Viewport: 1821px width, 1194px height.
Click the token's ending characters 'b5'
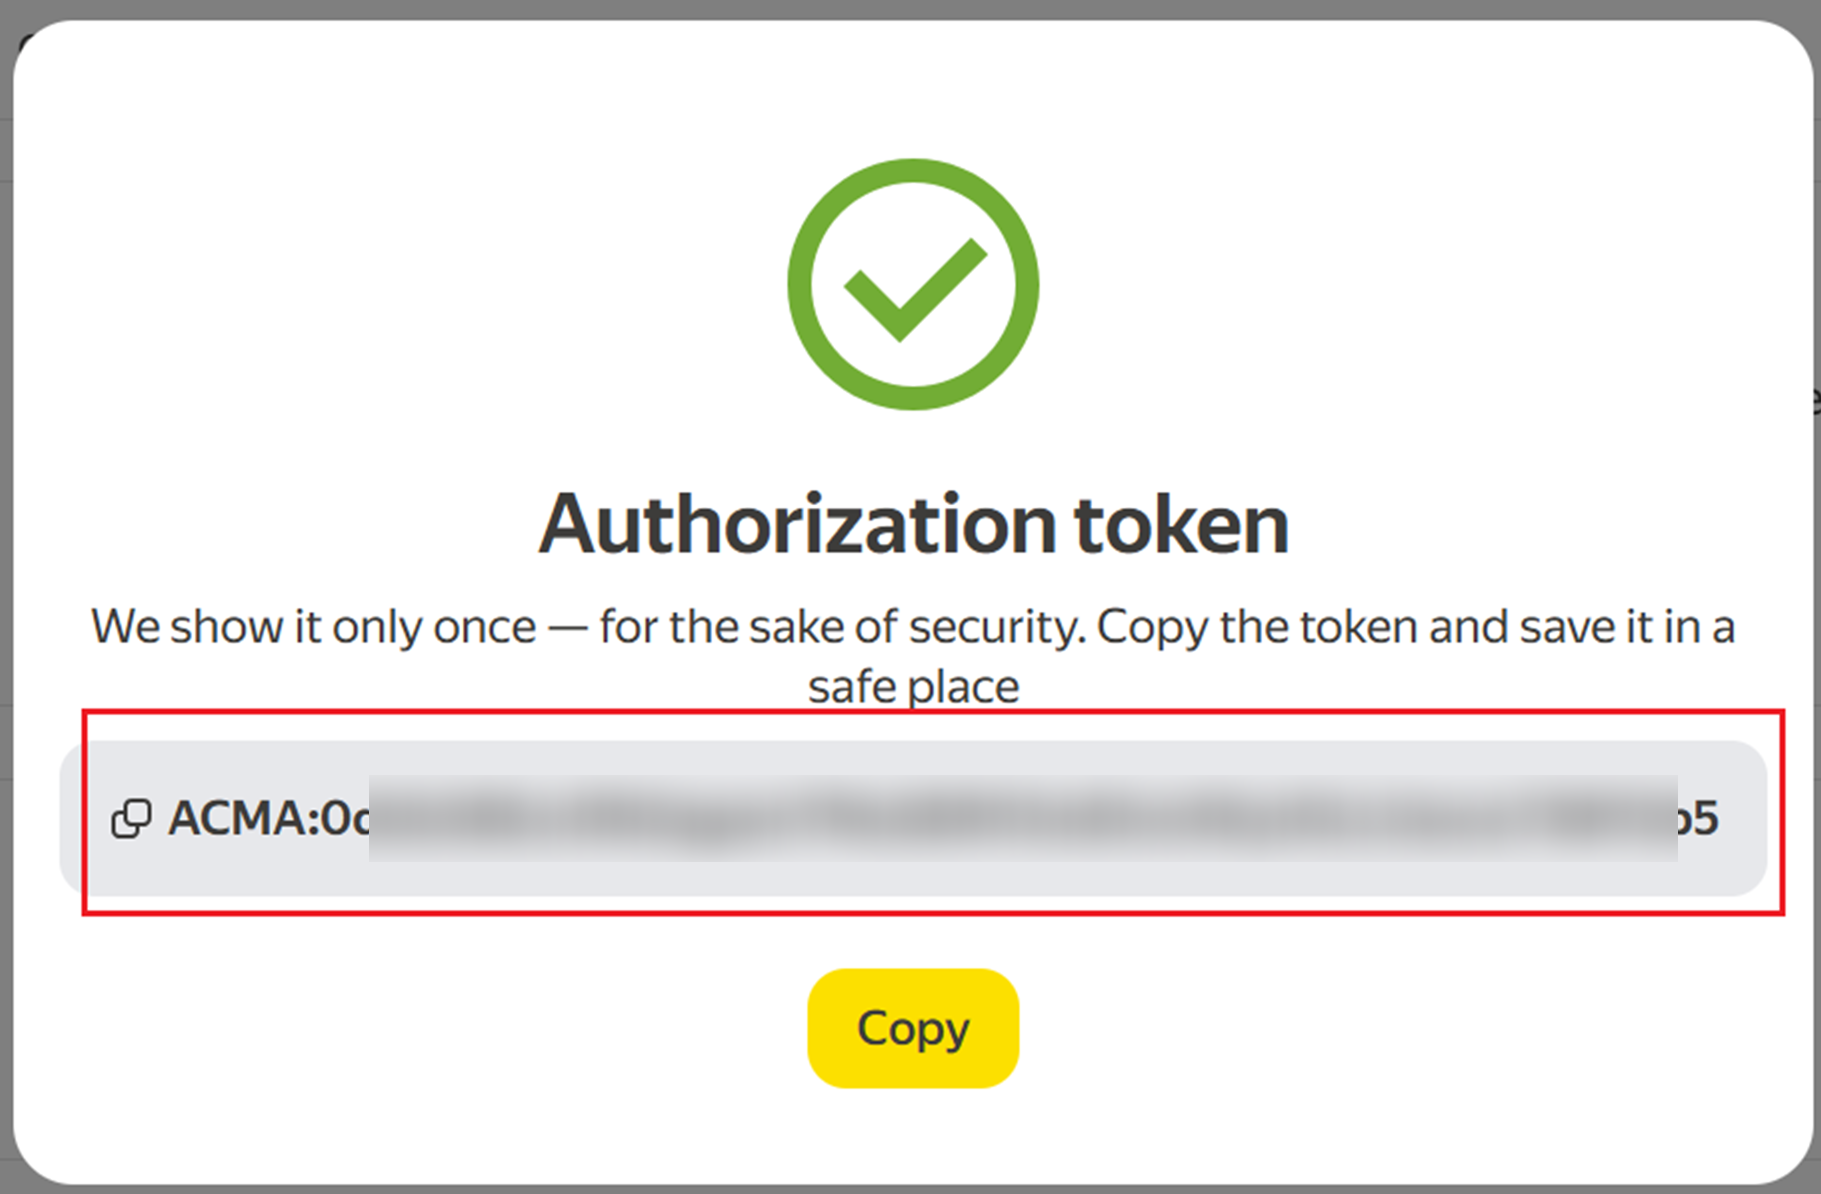tap(1698, 818)
